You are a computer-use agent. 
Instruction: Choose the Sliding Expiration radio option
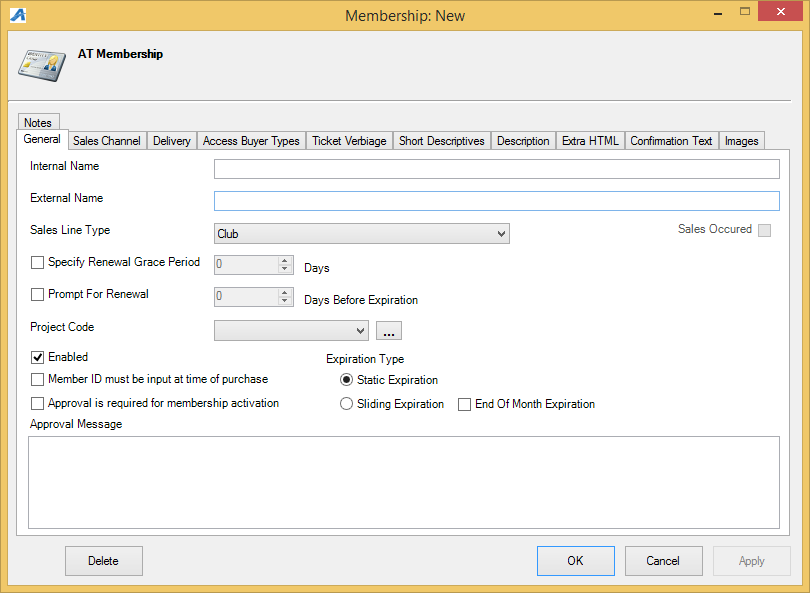pos(346,404)
